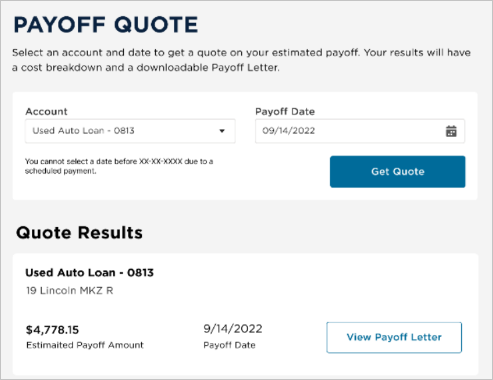Click the Payoff Date caption in results
The image size is (493, 380).
(x=229, y=345)
